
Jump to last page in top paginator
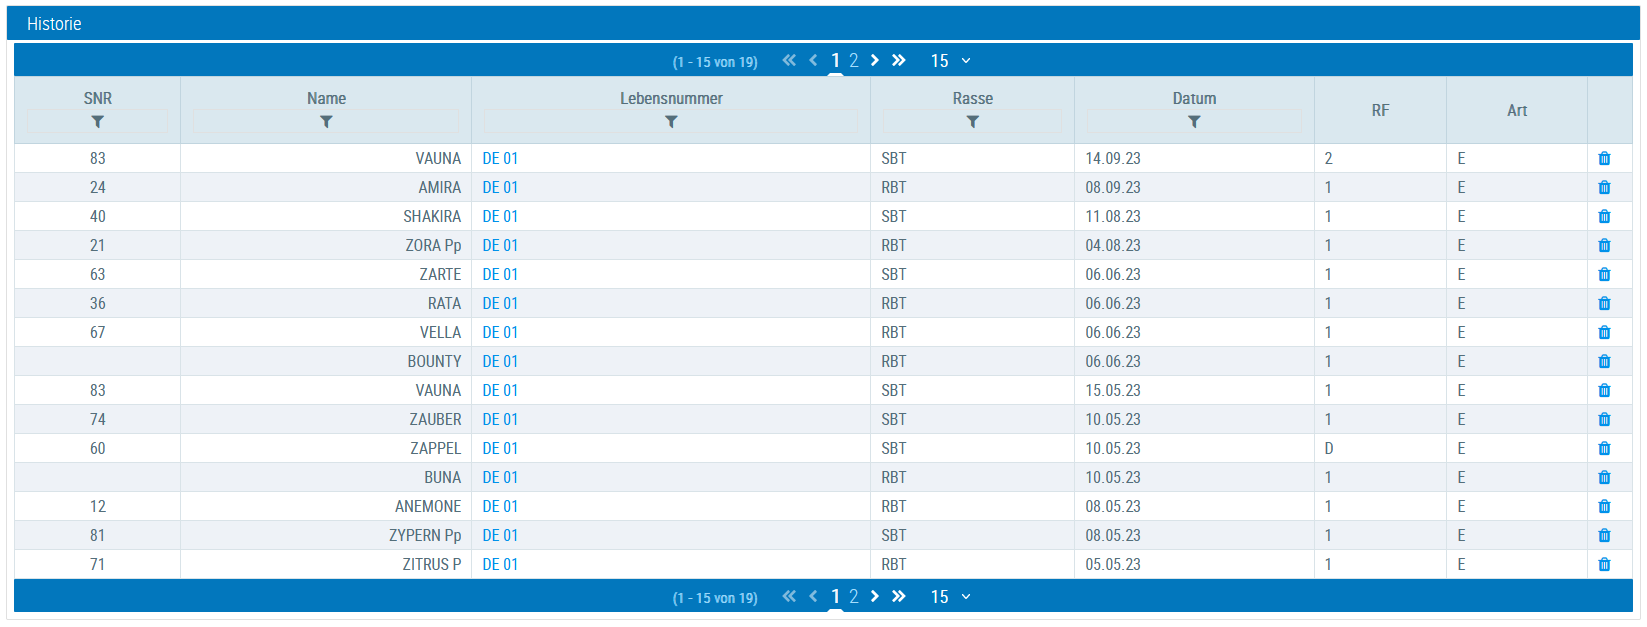pos(898,60)
